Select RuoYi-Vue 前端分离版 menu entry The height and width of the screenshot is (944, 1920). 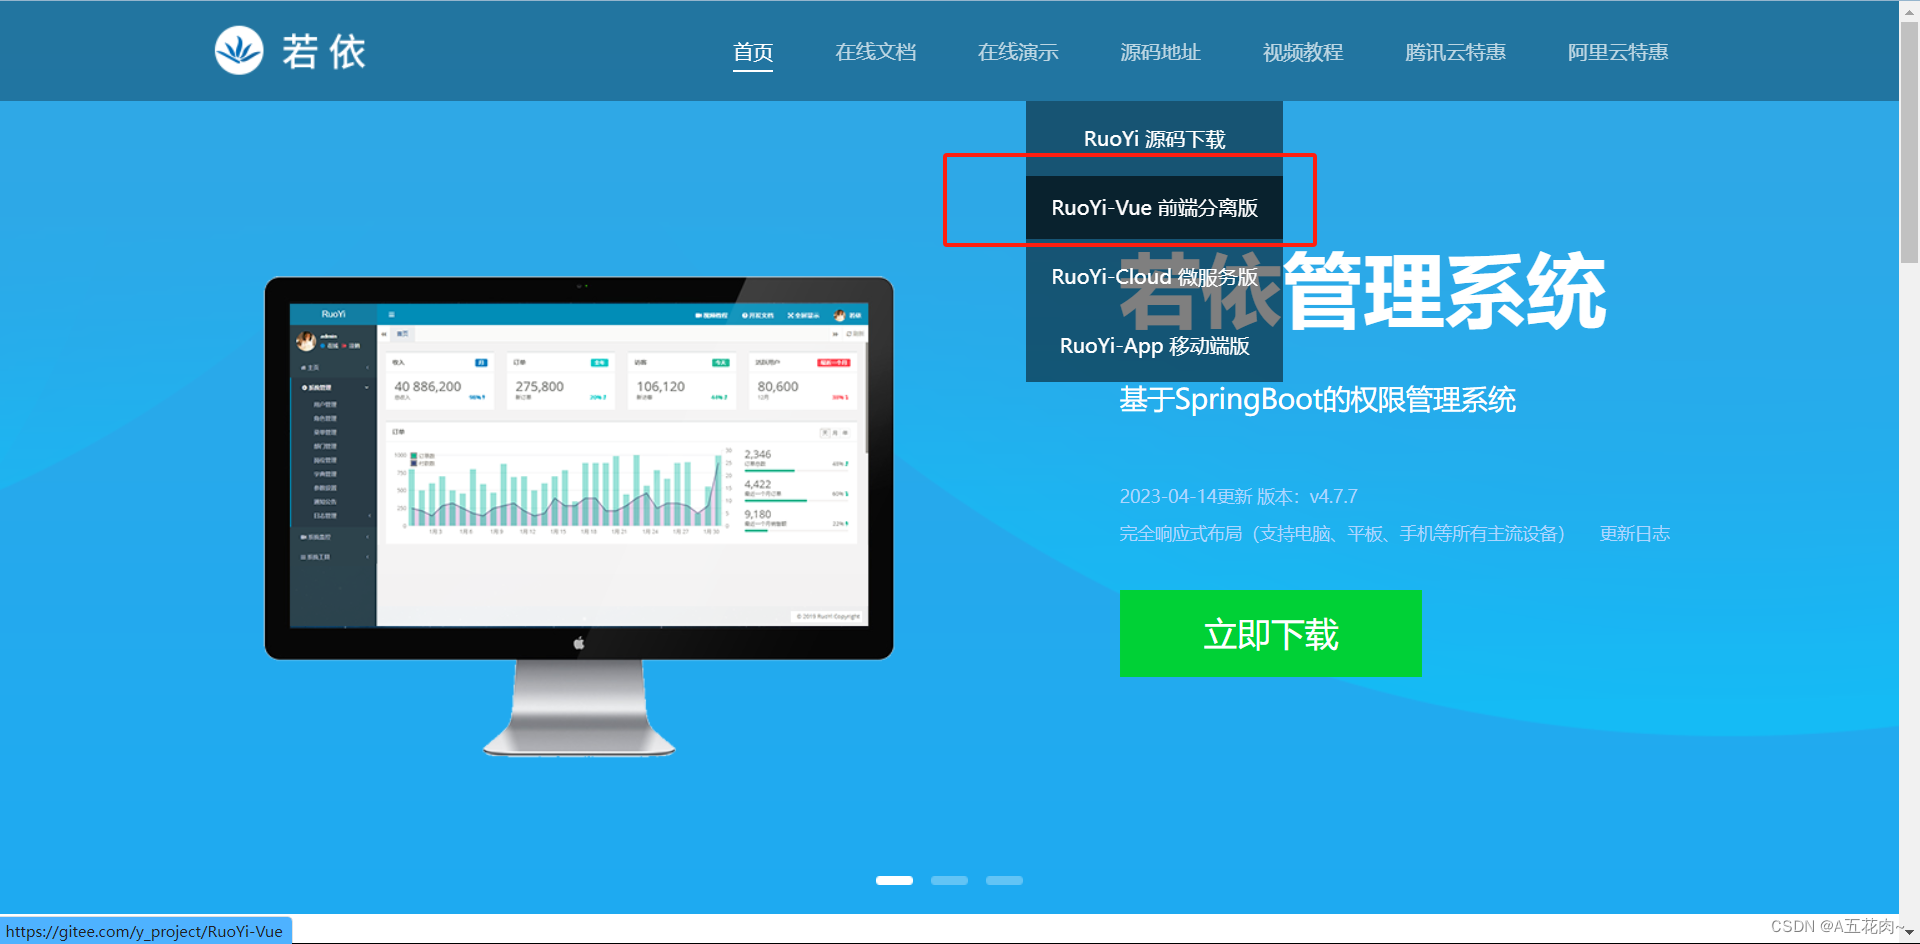point(1154,208)
